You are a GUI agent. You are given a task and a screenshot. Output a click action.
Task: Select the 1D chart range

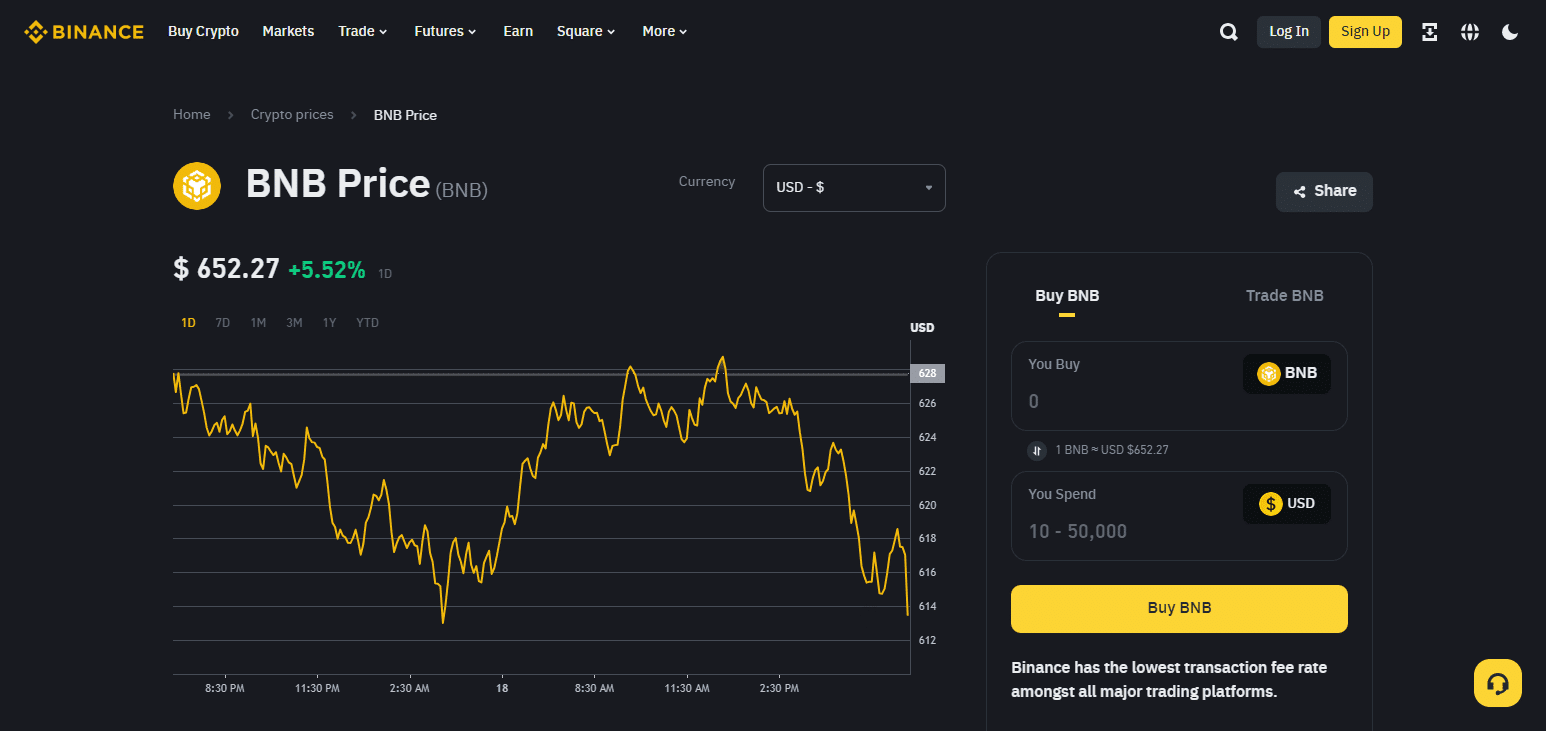point(188,323)
